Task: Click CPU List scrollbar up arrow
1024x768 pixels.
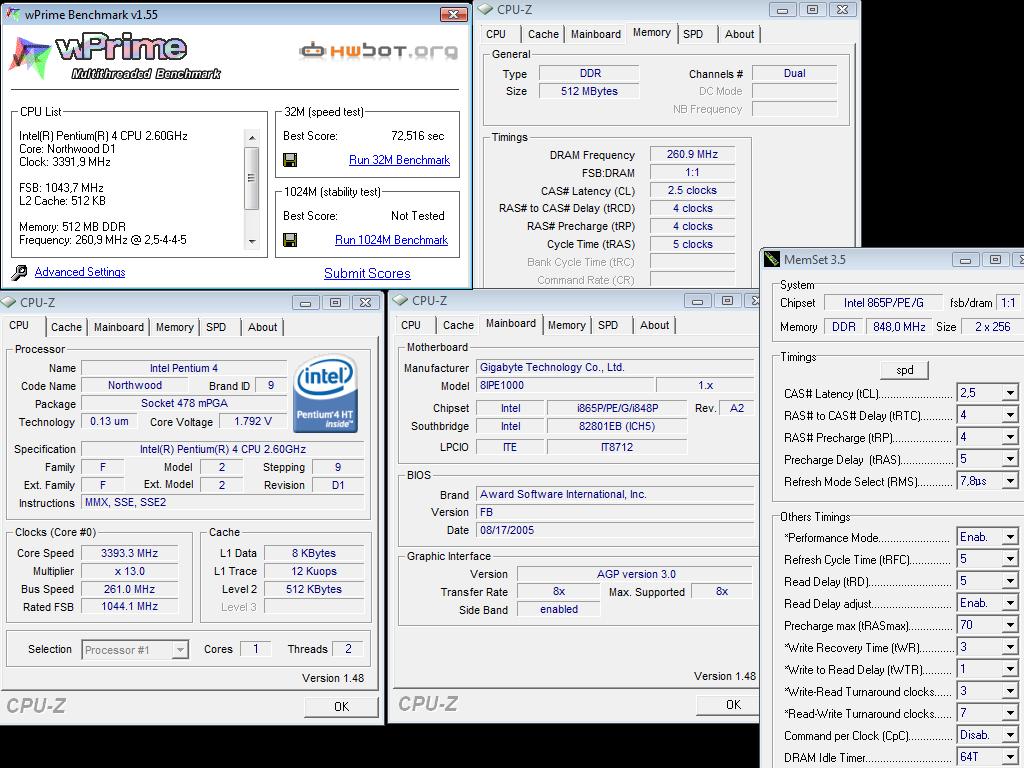Action: [252, 138]
